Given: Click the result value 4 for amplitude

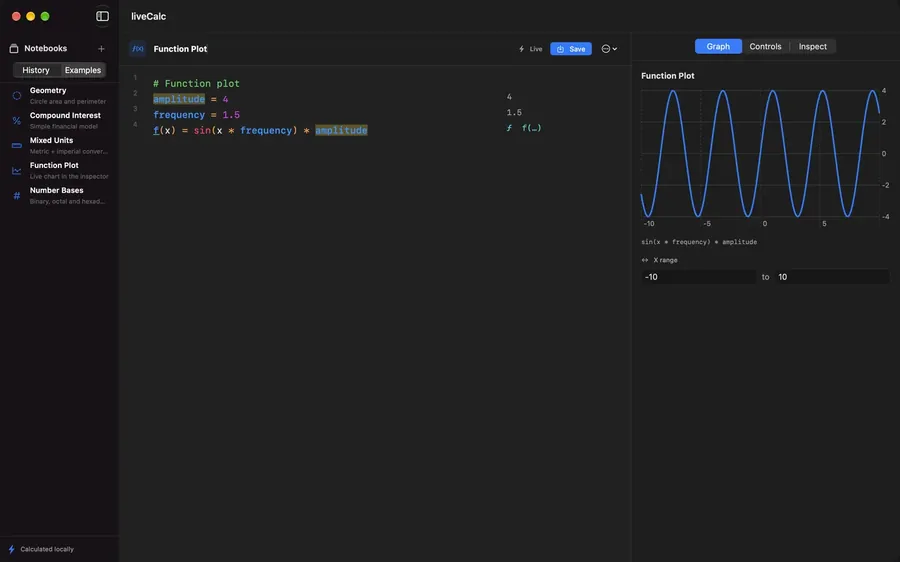Looking at the screenshot, I should (509, 97).
